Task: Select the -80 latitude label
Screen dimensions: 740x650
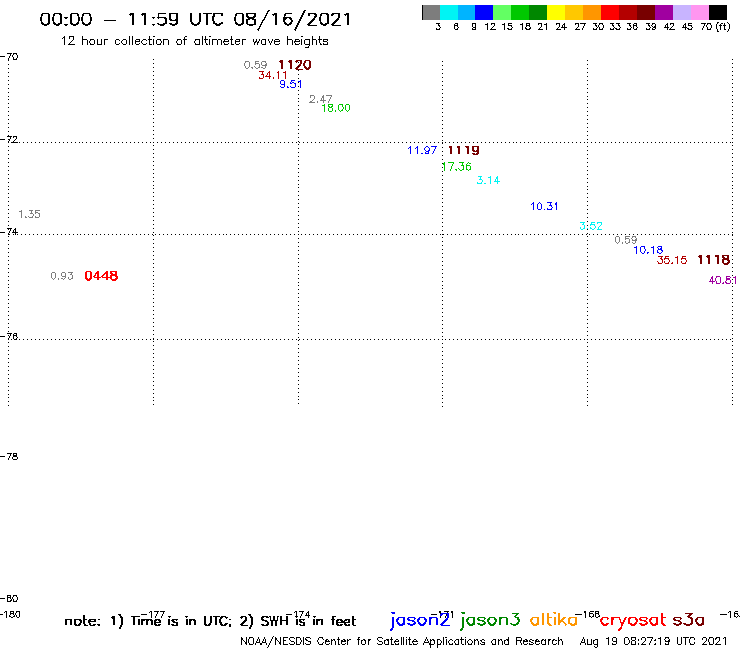Action: [9, 599]
